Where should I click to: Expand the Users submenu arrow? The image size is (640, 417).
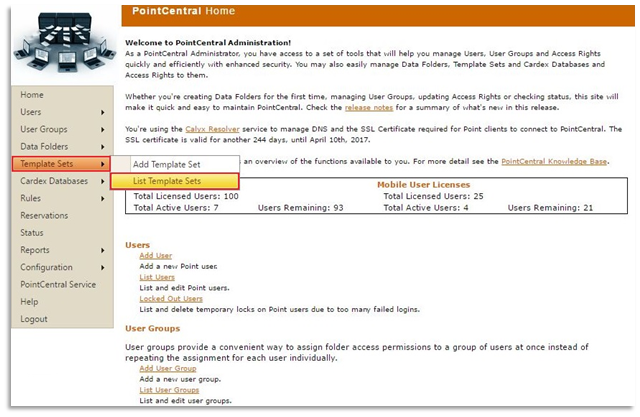point(102,112)
